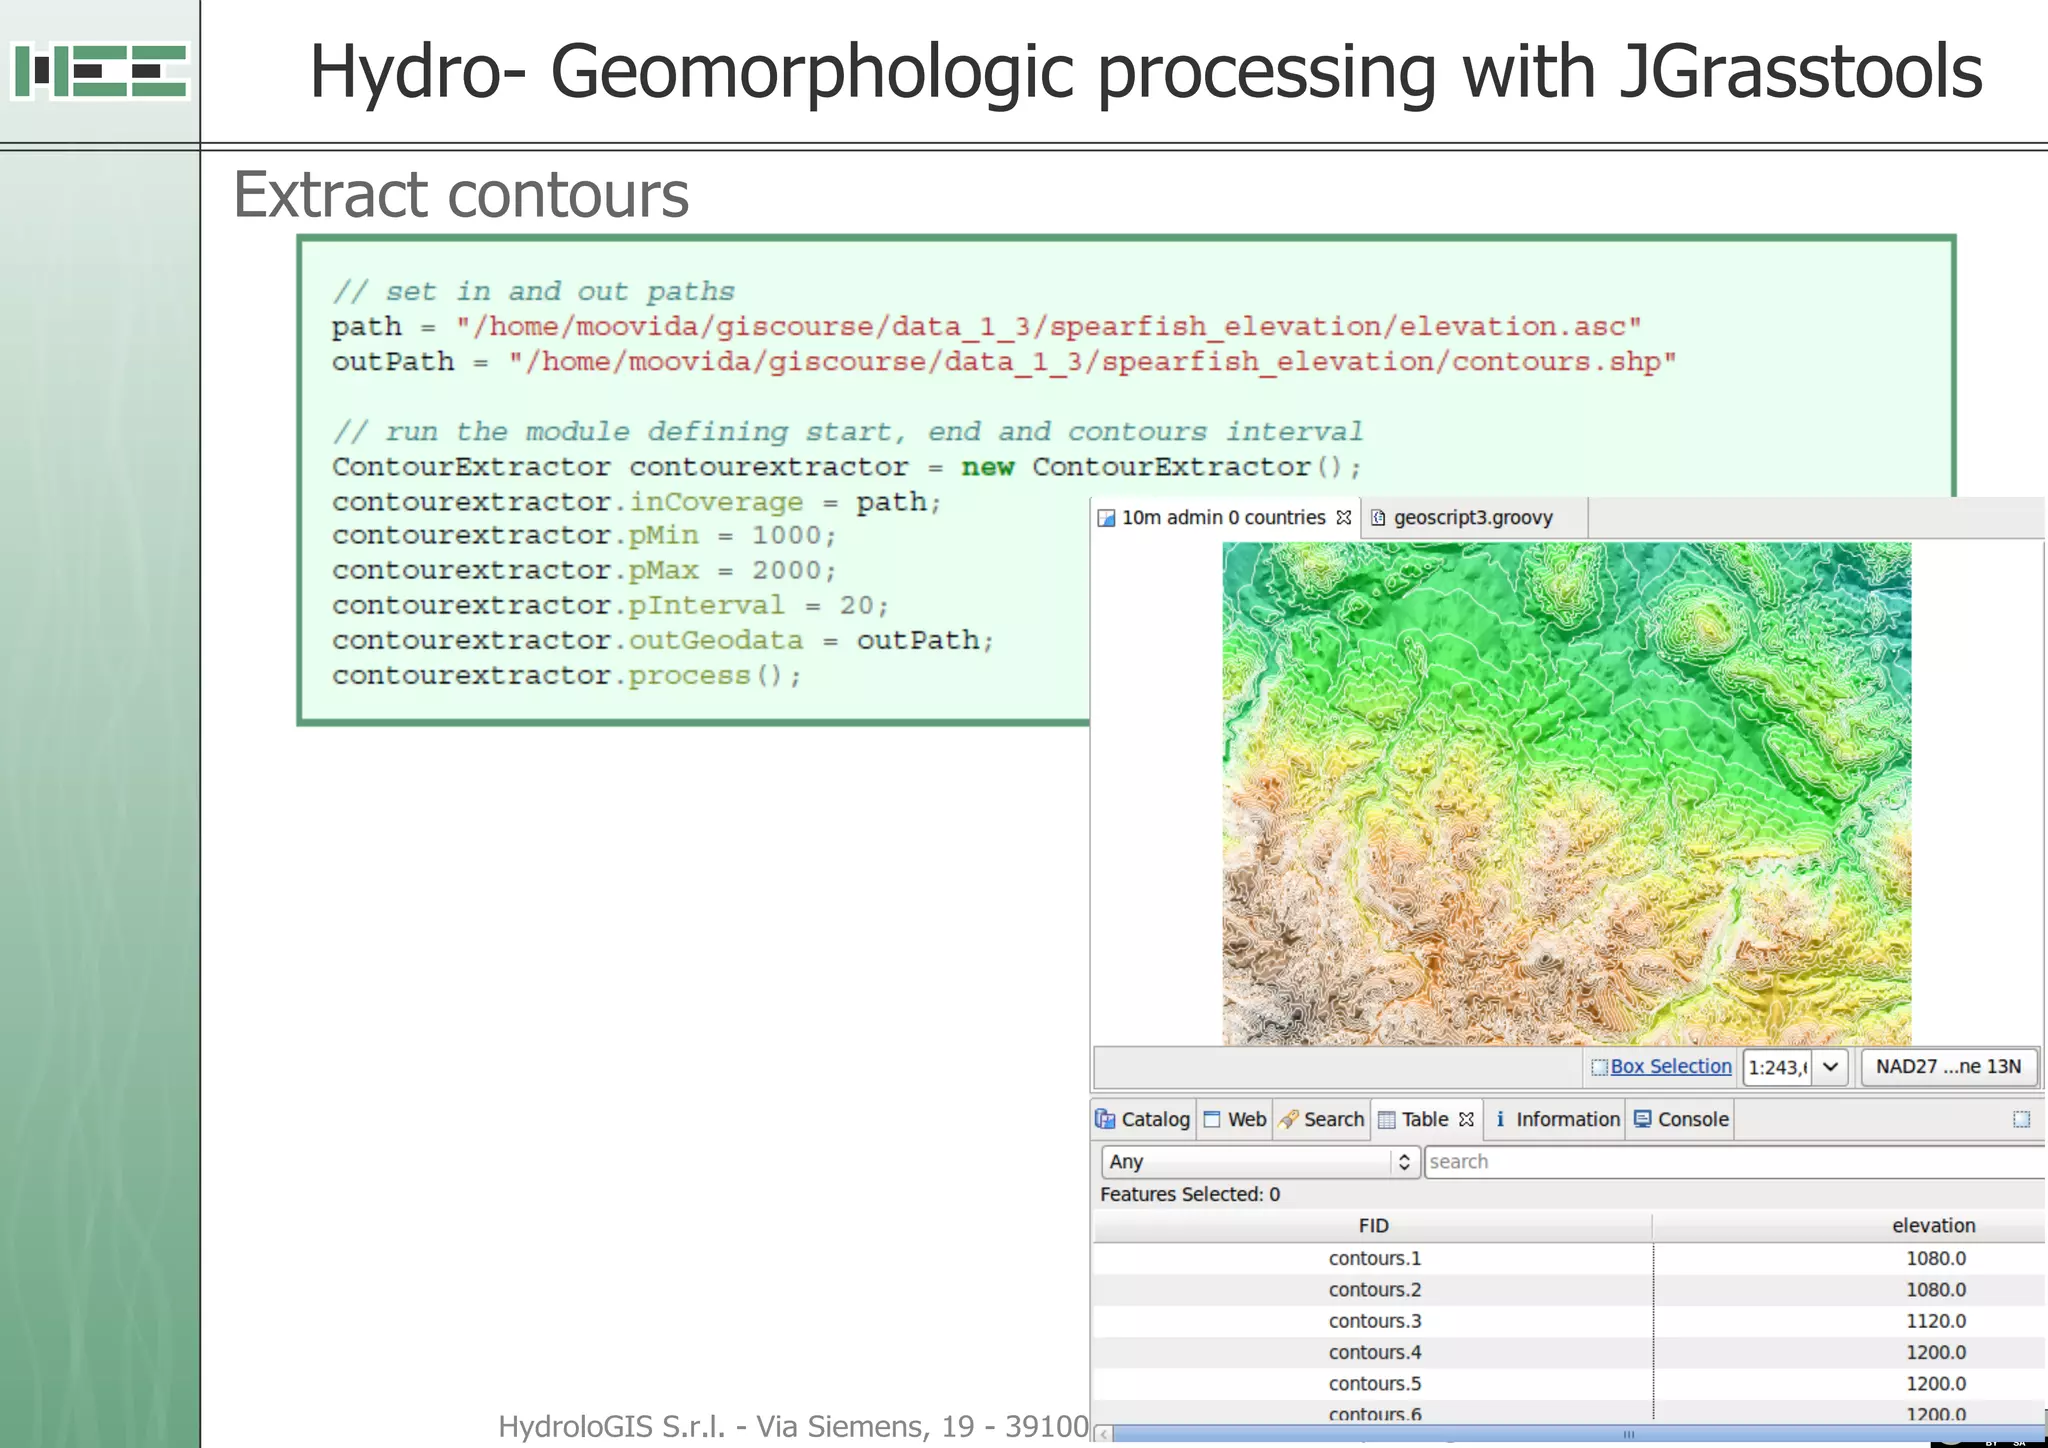This screenshot has width=2048, height=1448.
Task: Select the contours.4 row
Action: tap(1569, 1352)
